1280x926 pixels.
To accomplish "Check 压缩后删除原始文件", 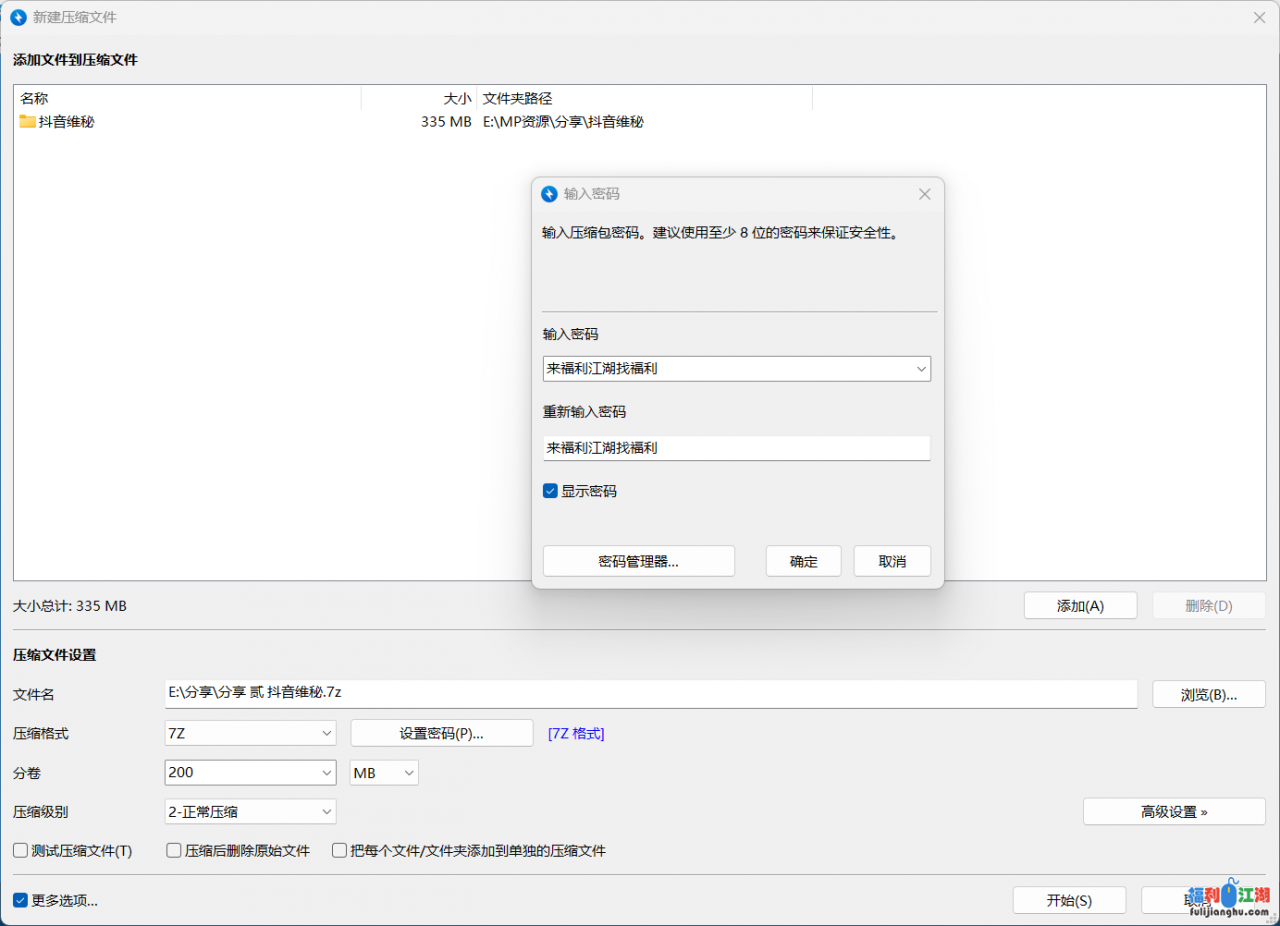I will pyautogui.click(x=172, y=850).
